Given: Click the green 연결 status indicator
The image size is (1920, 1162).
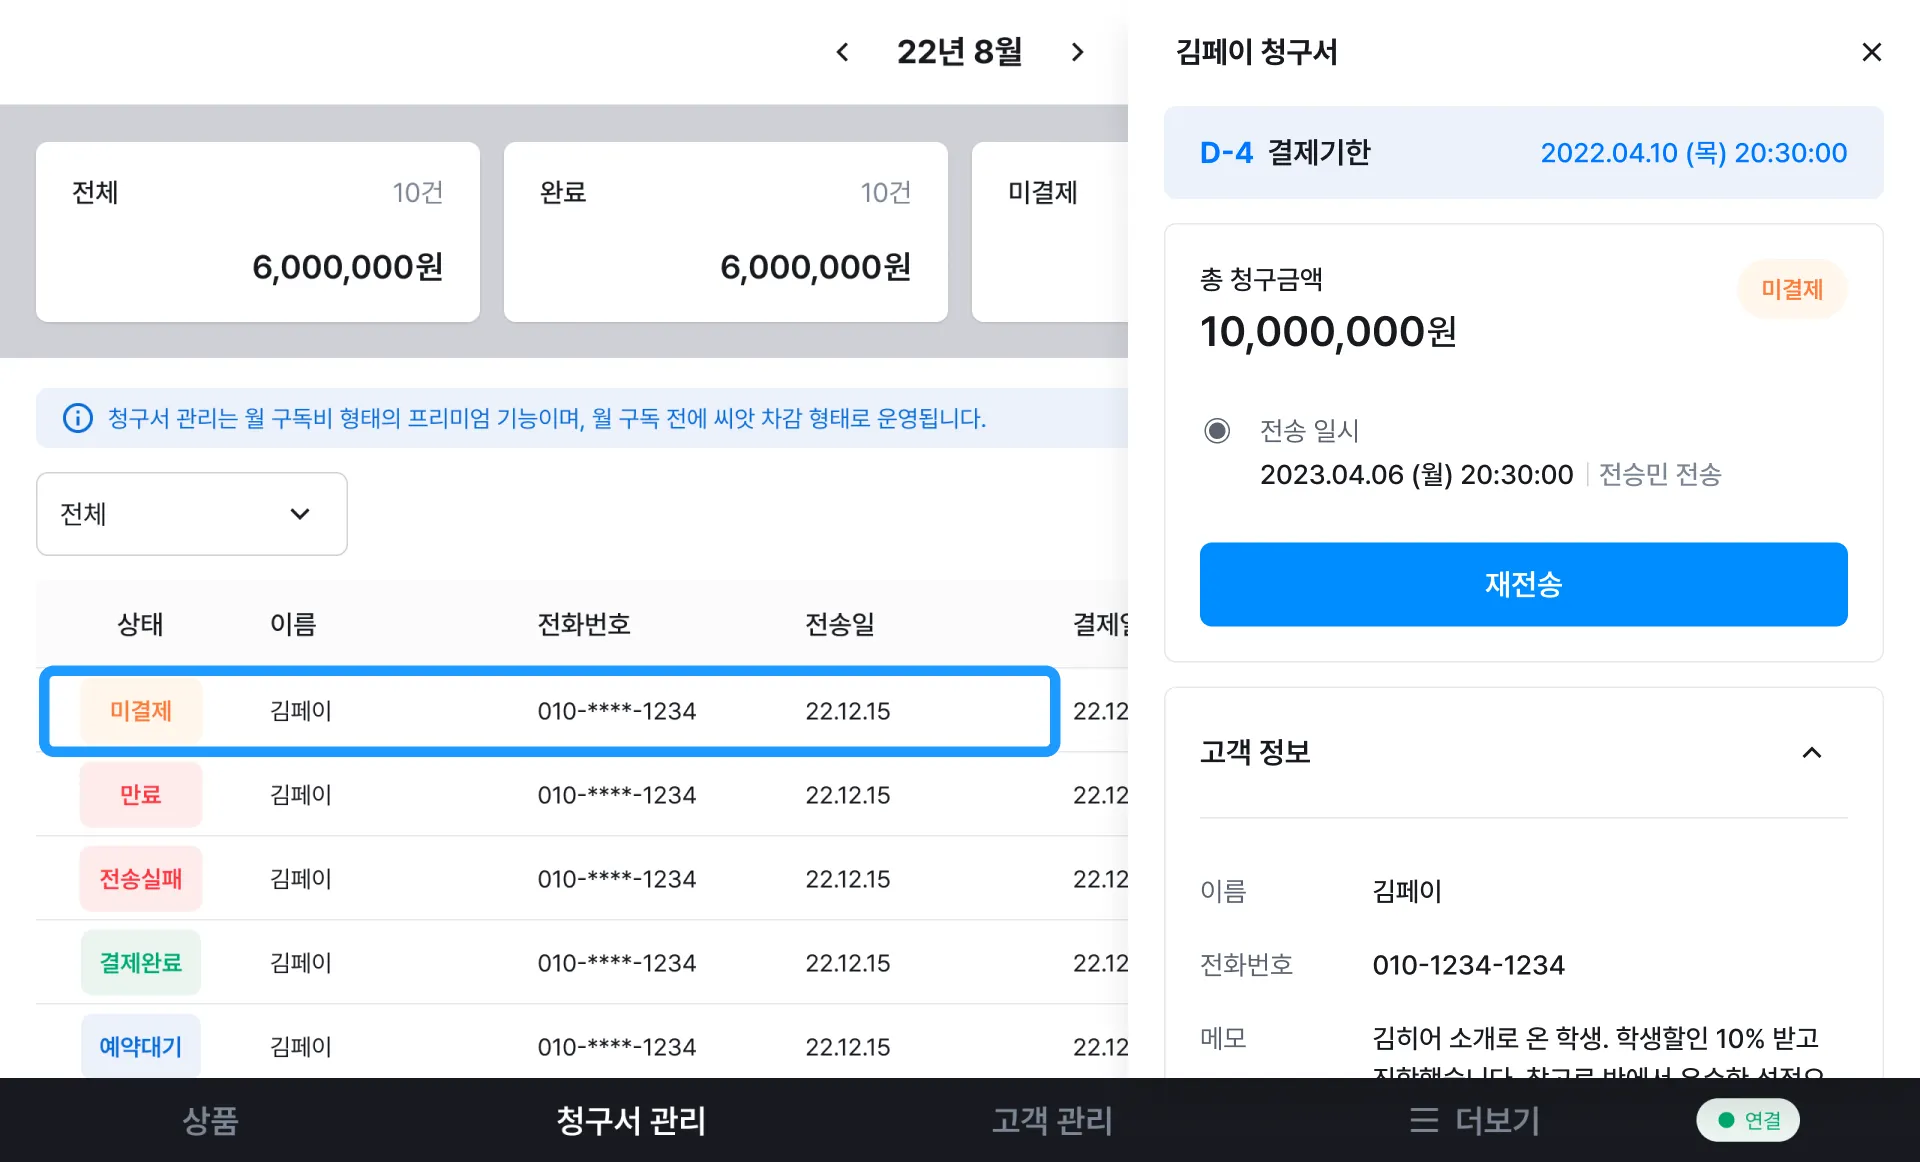Looking at the screenshot, I should pyautogui.click(x=1748, y=1120).
